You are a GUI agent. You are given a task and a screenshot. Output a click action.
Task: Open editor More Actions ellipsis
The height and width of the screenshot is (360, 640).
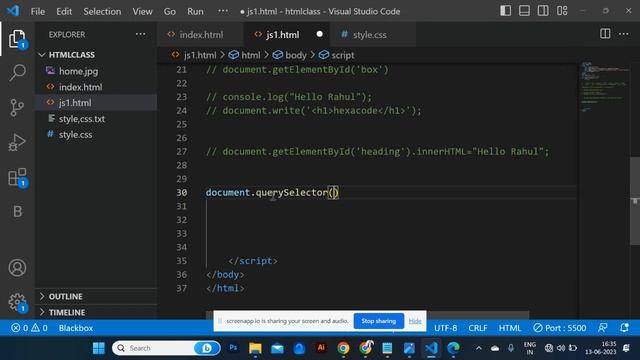(624, 34)
